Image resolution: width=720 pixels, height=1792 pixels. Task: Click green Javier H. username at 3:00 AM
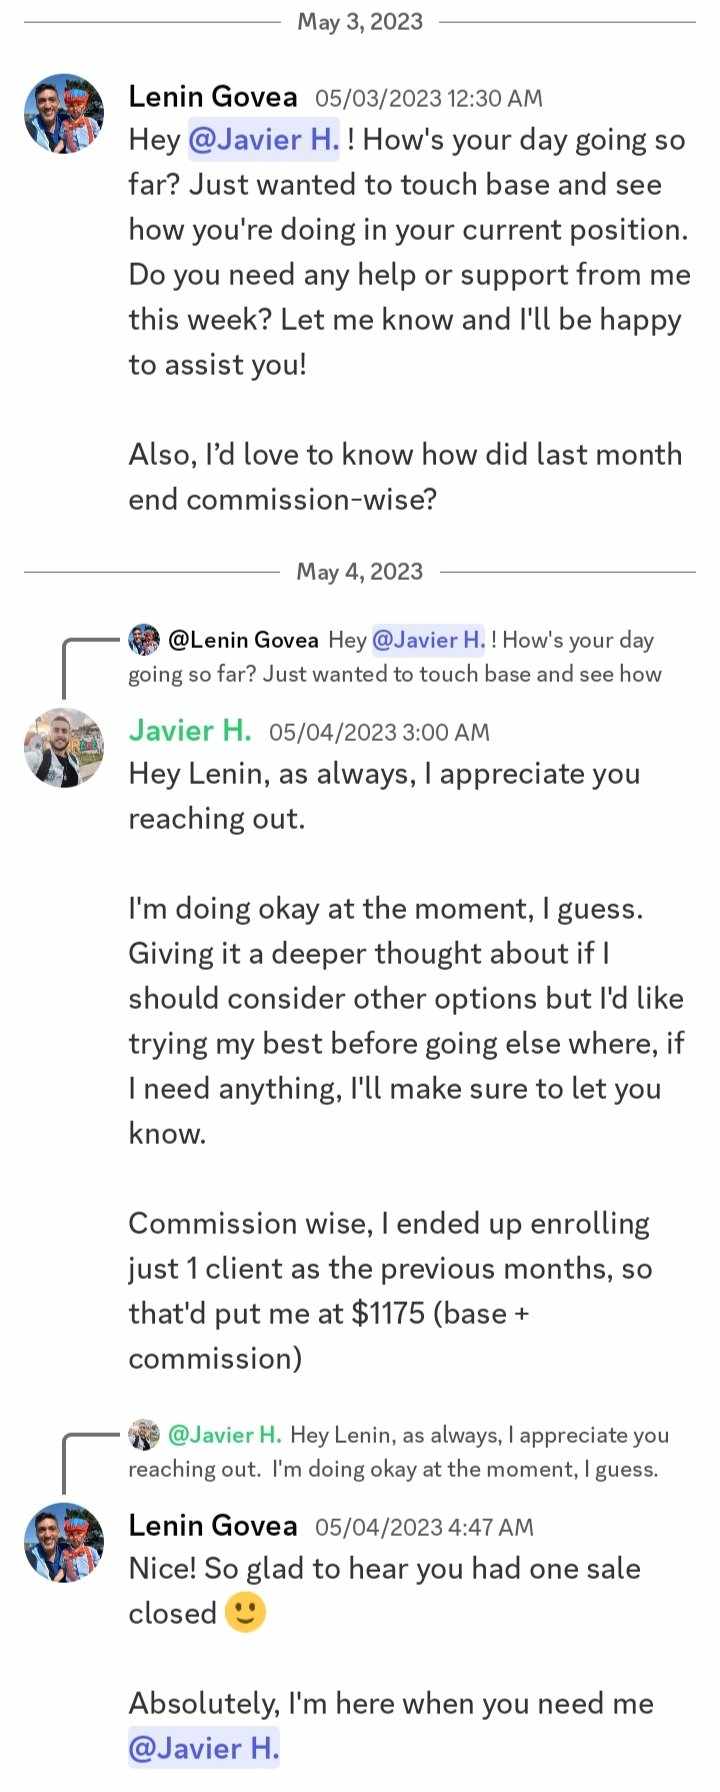pyautogui.click(x=190, y=731)
